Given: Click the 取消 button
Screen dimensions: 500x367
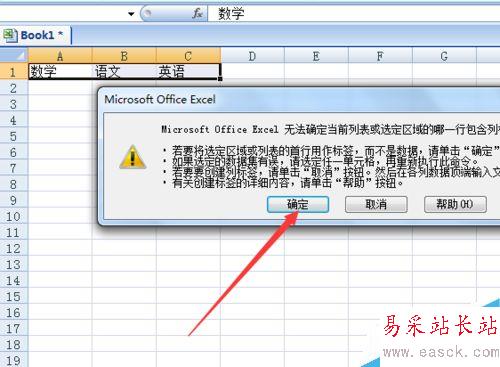Looking at the screenshot, I should tap(376, 204).
